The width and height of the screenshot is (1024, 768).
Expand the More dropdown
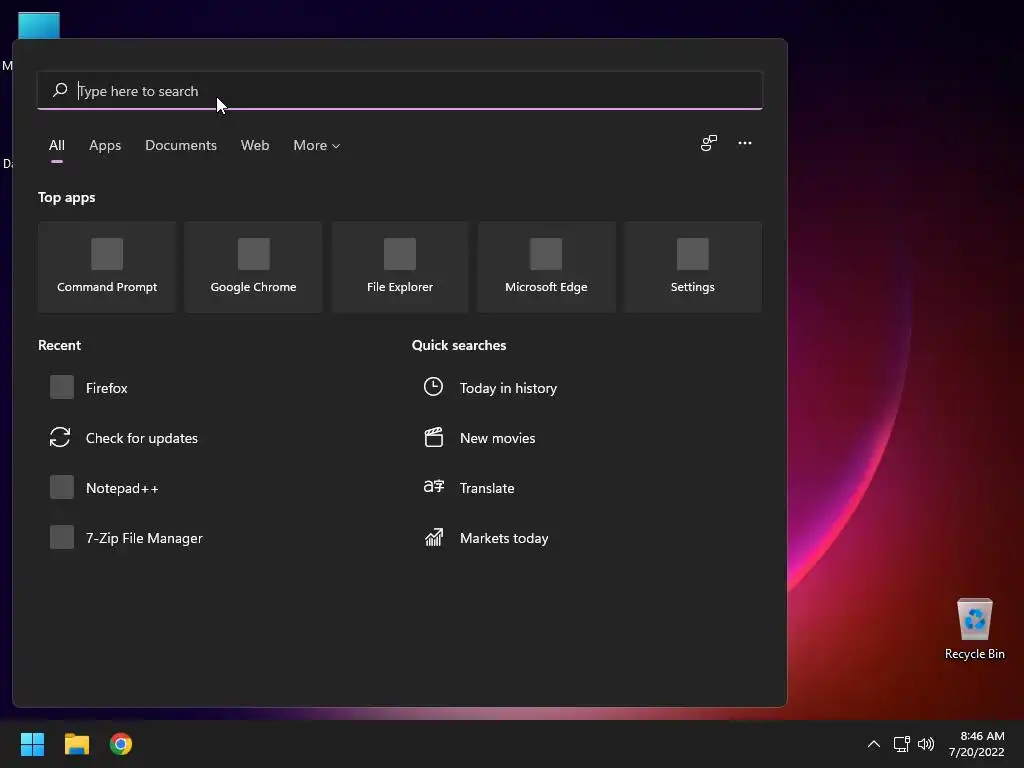317,145
